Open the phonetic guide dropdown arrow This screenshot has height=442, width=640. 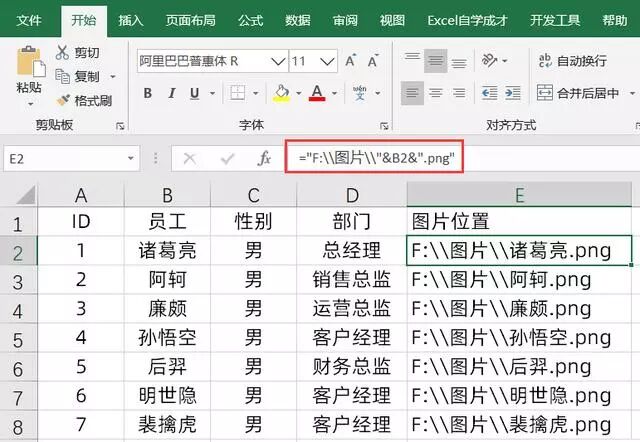point(378,93)
